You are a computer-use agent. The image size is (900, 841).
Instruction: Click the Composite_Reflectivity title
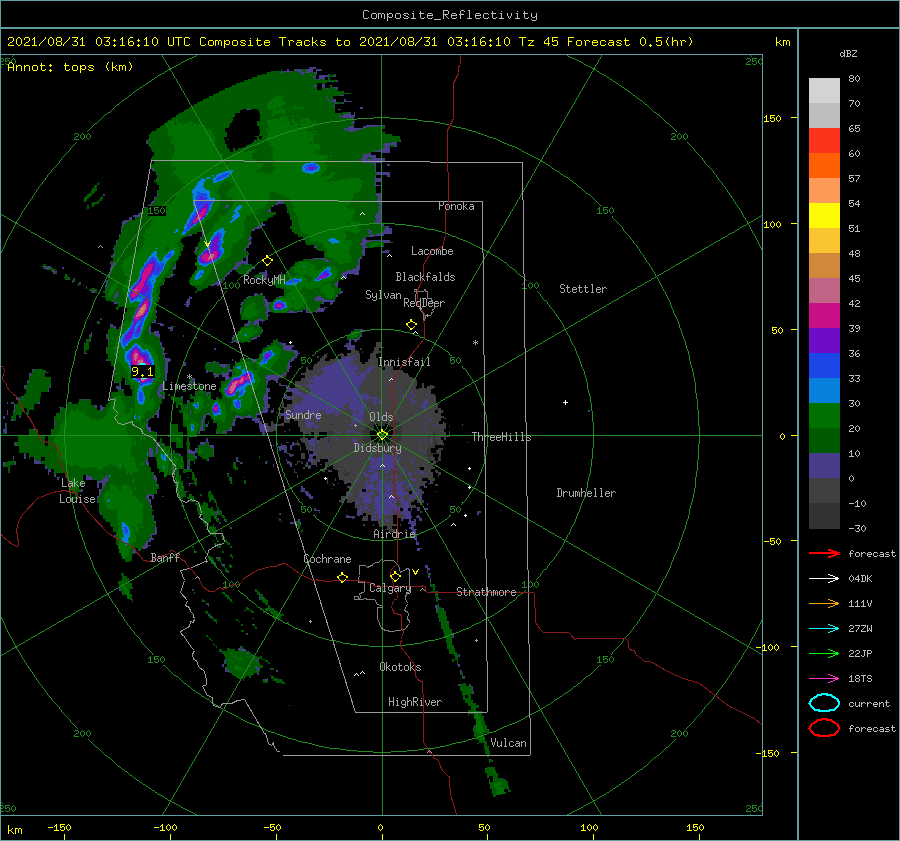click(450, 15)
